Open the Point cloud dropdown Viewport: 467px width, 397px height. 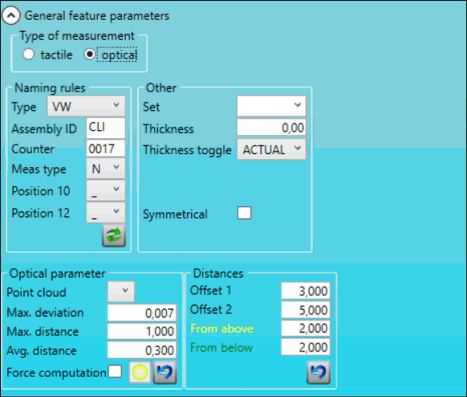coord(121,291)
